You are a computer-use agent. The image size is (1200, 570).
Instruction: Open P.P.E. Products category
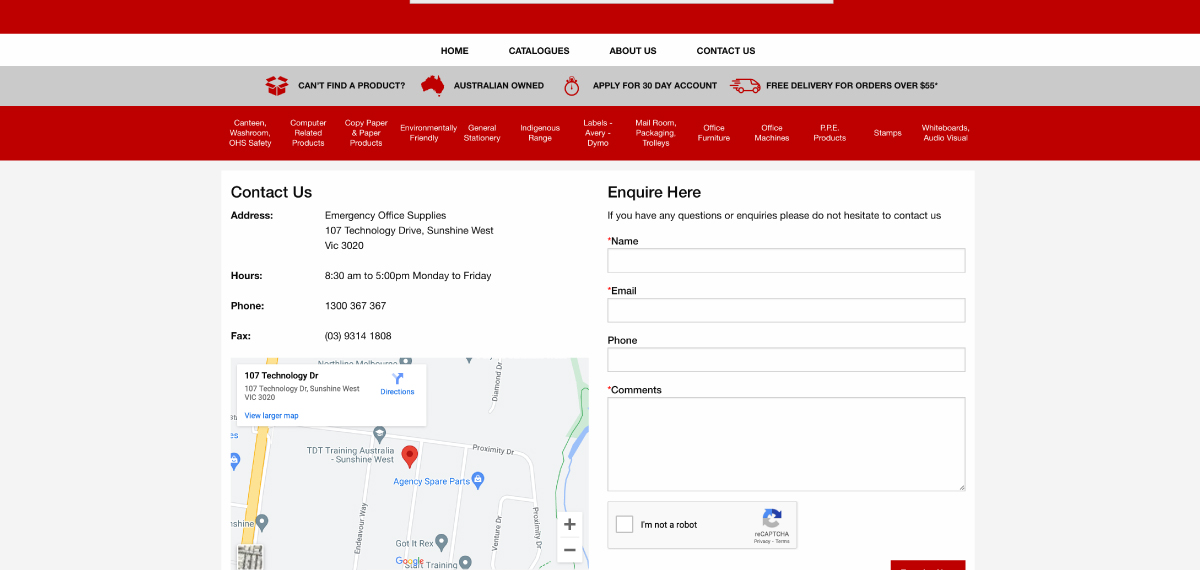coord(830,133)
